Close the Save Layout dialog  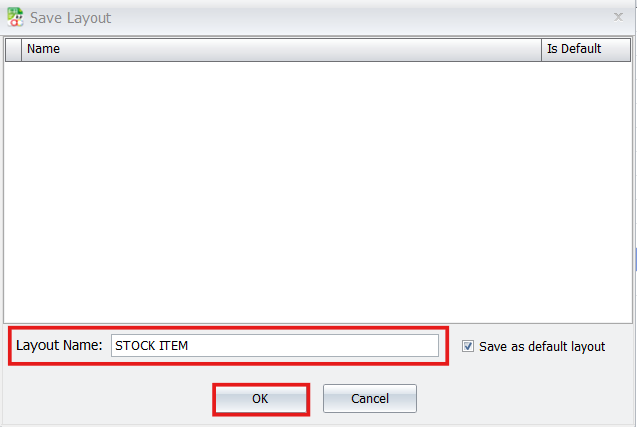618,16
